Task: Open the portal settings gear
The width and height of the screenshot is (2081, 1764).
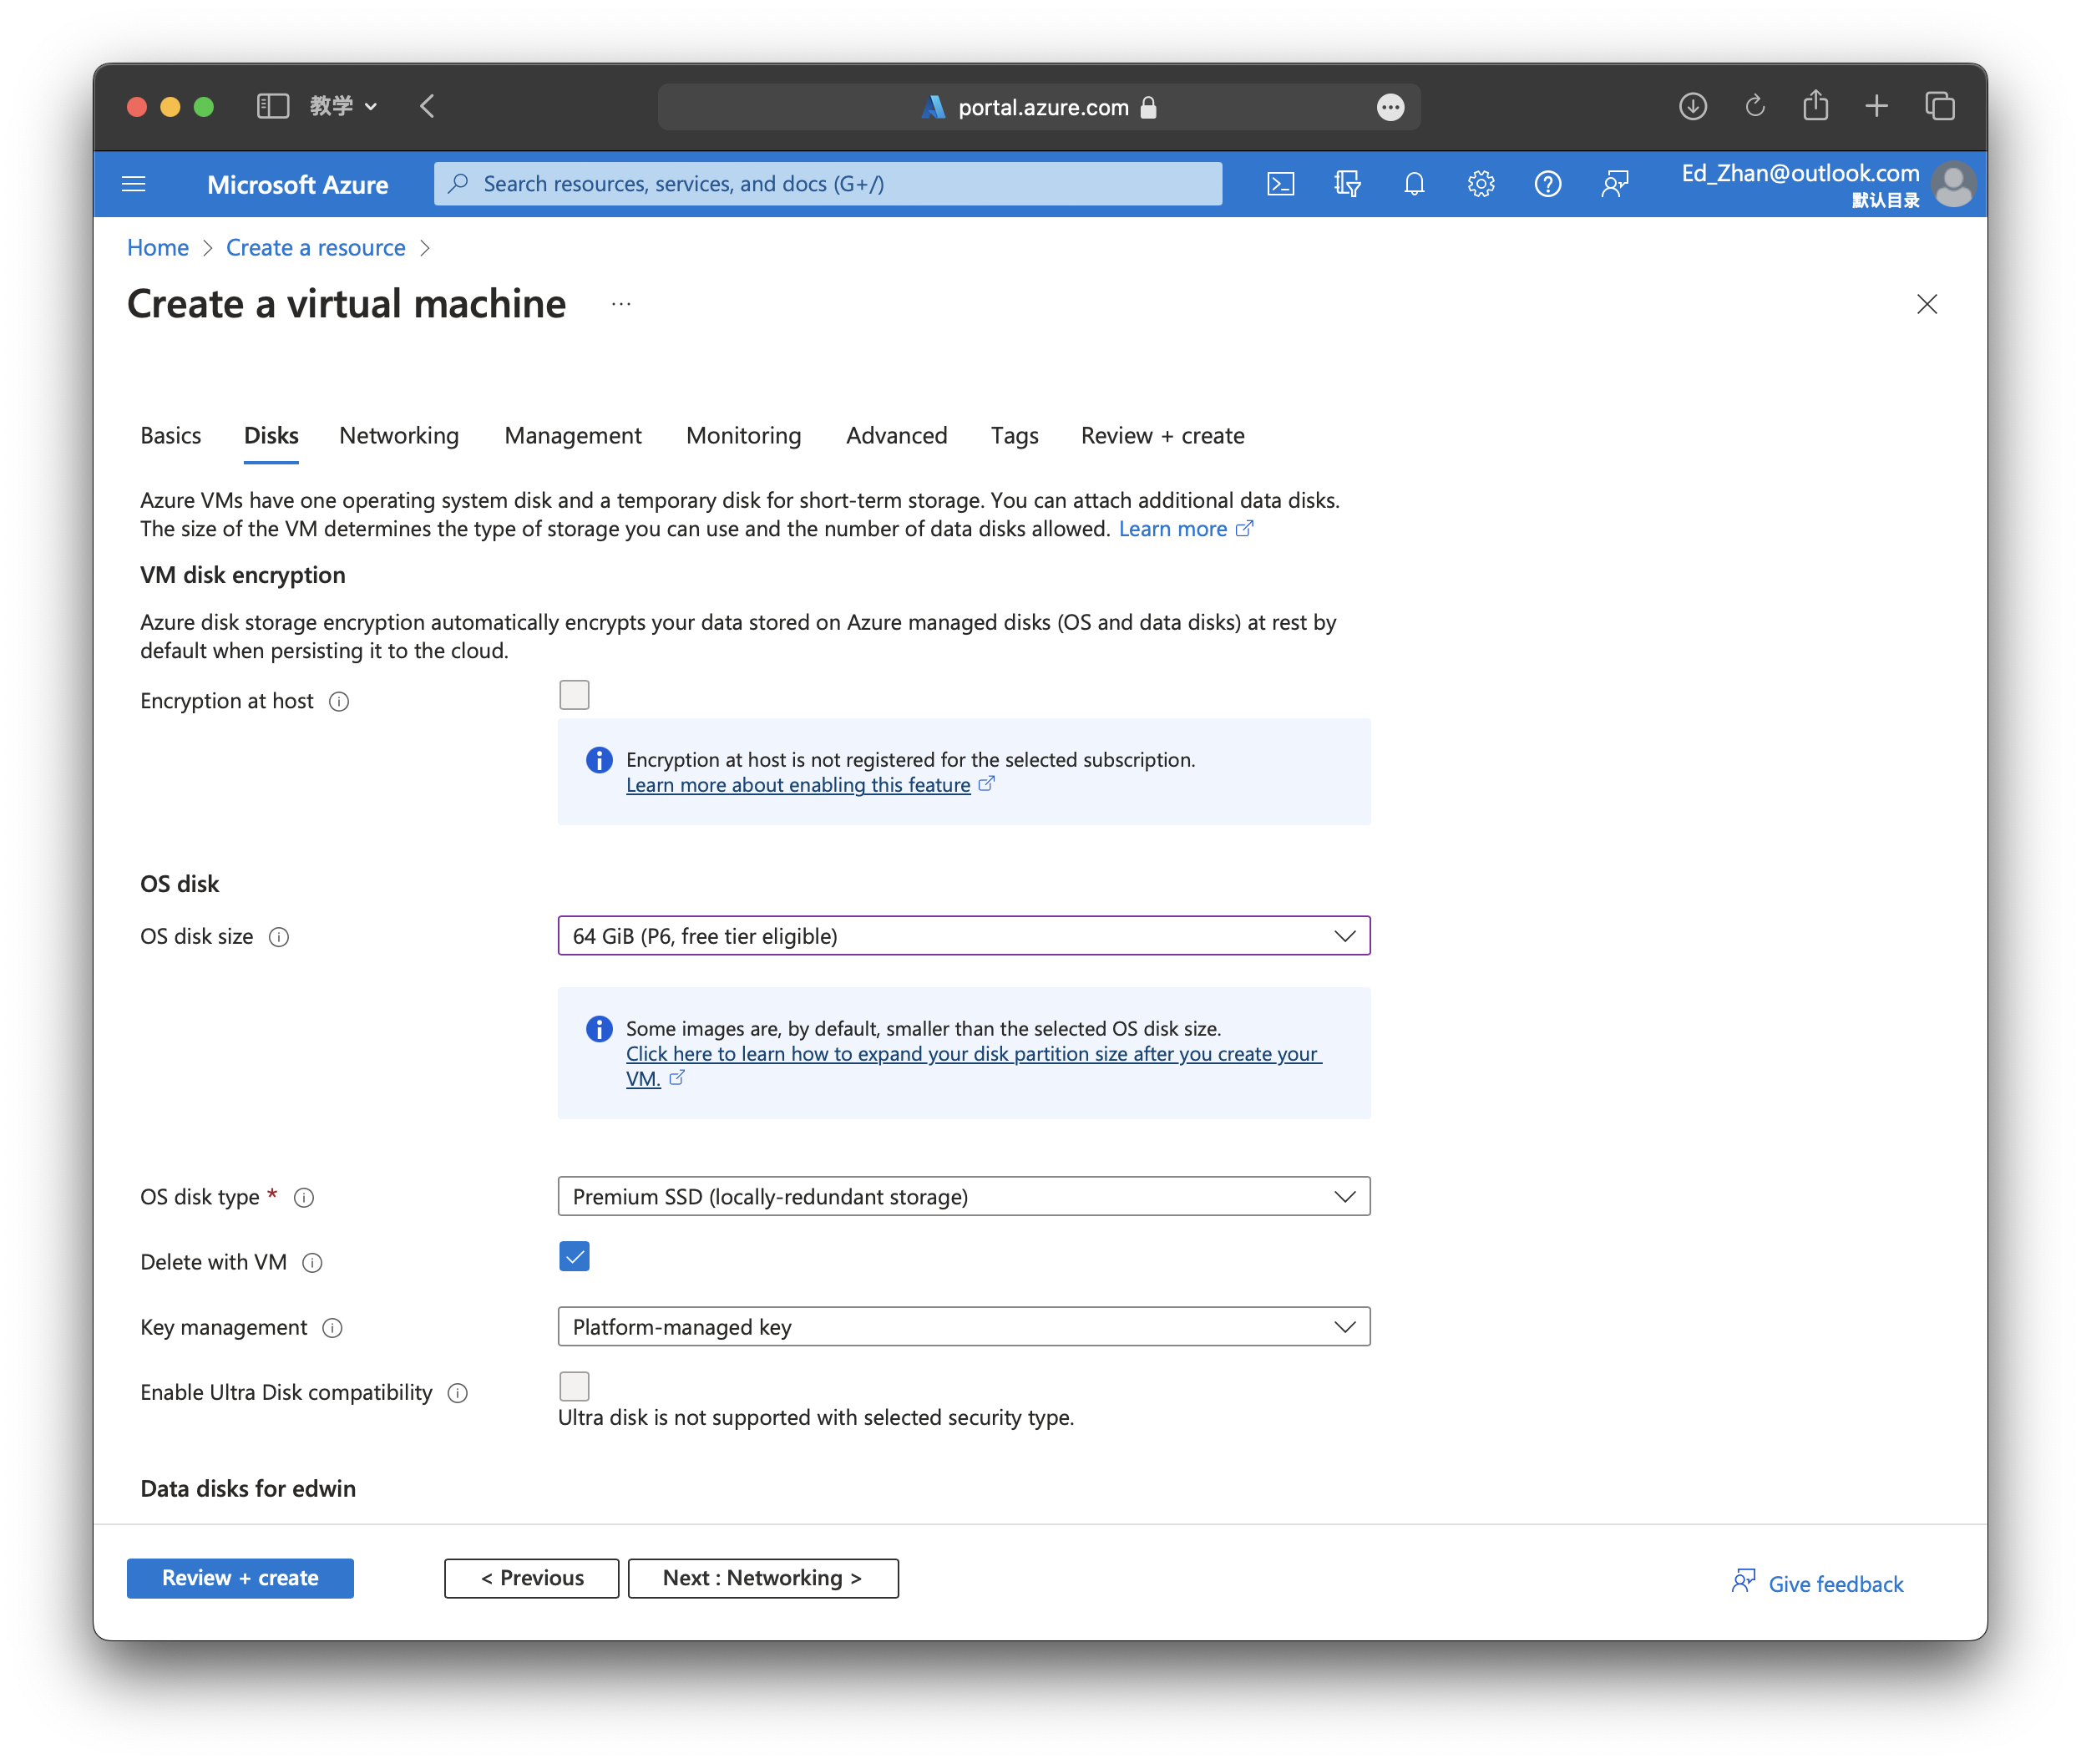Action: coord(1481,184)
